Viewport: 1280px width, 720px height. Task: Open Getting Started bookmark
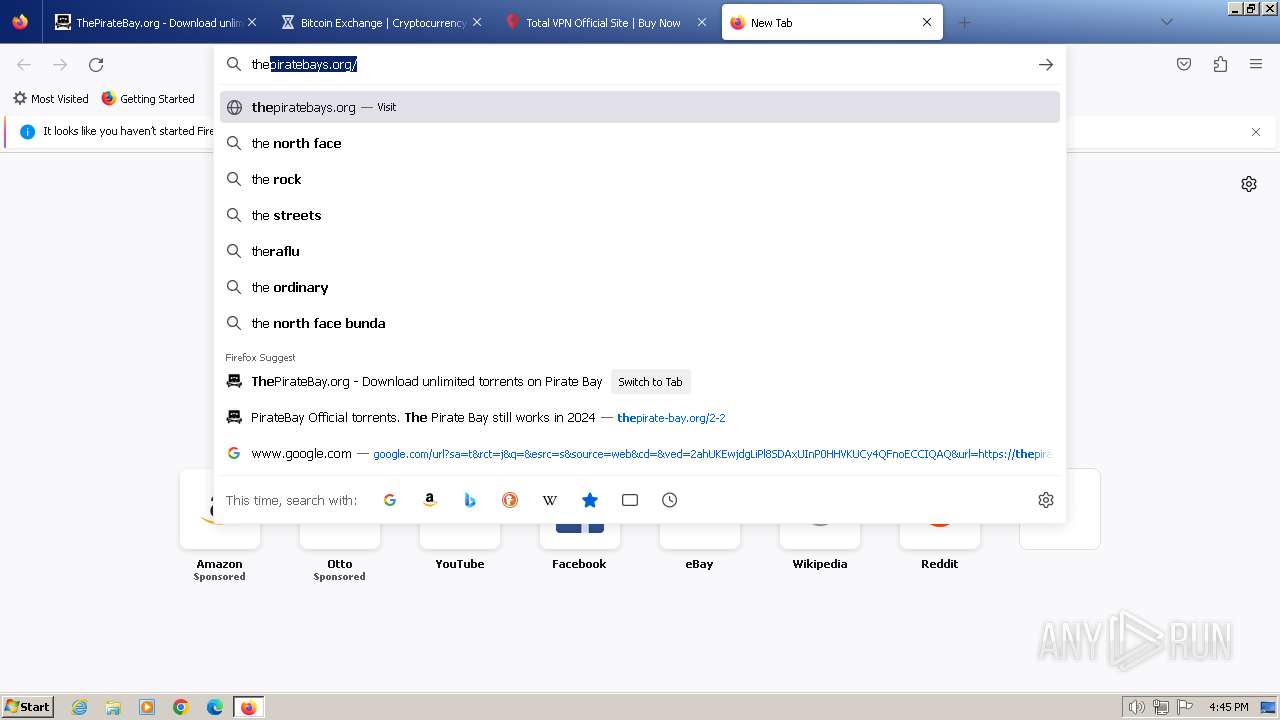click(148, 99)
